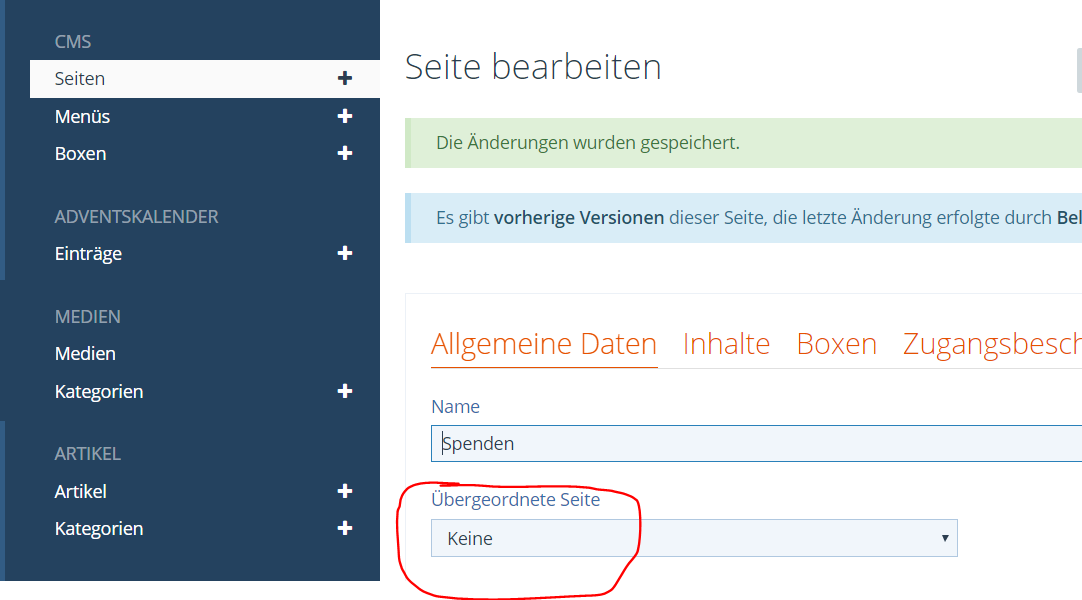This screenshot has width=1082, height=600.
Task: Open Seiten in the sidebar
Action: (x=80, y=79)
